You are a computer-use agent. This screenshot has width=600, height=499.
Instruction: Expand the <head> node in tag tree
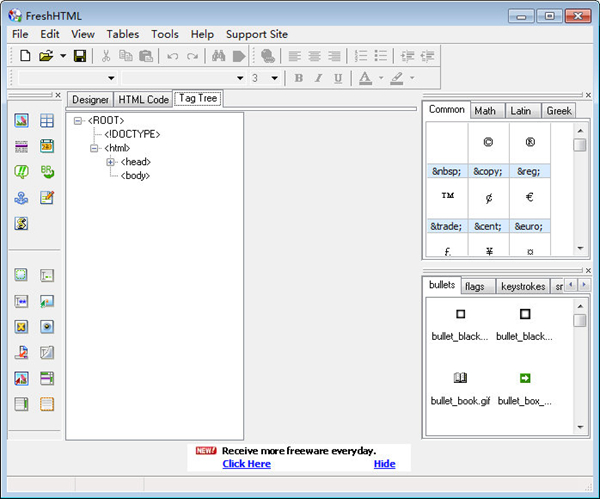coord(111,162)
